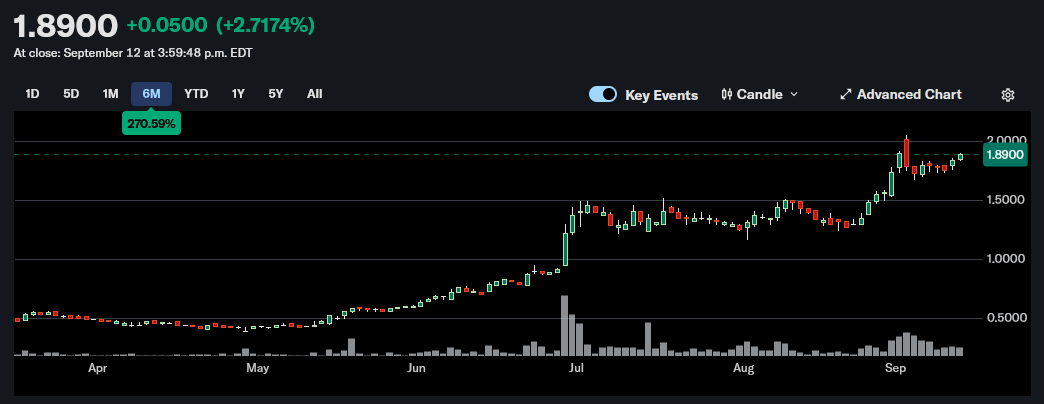Click the Sep date axis label
Viewport: 1044px width, 404px height.
tap(894, 367)
